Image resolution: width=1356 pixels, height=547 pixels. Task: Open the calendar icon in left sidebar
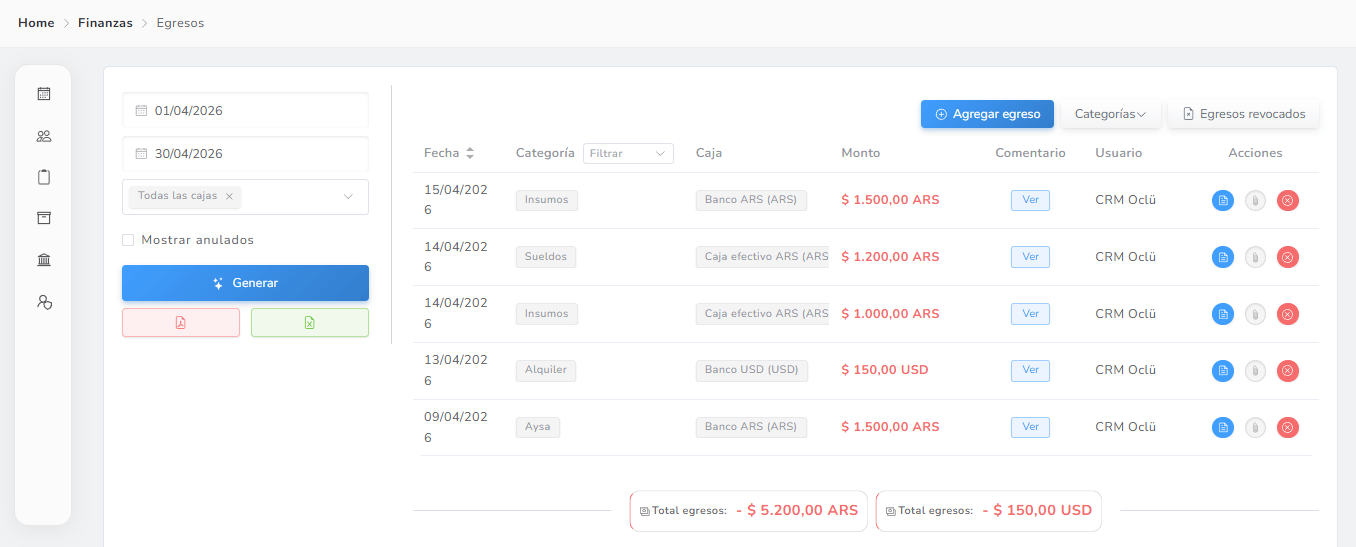pyautogui.click(x=43, y=94)
